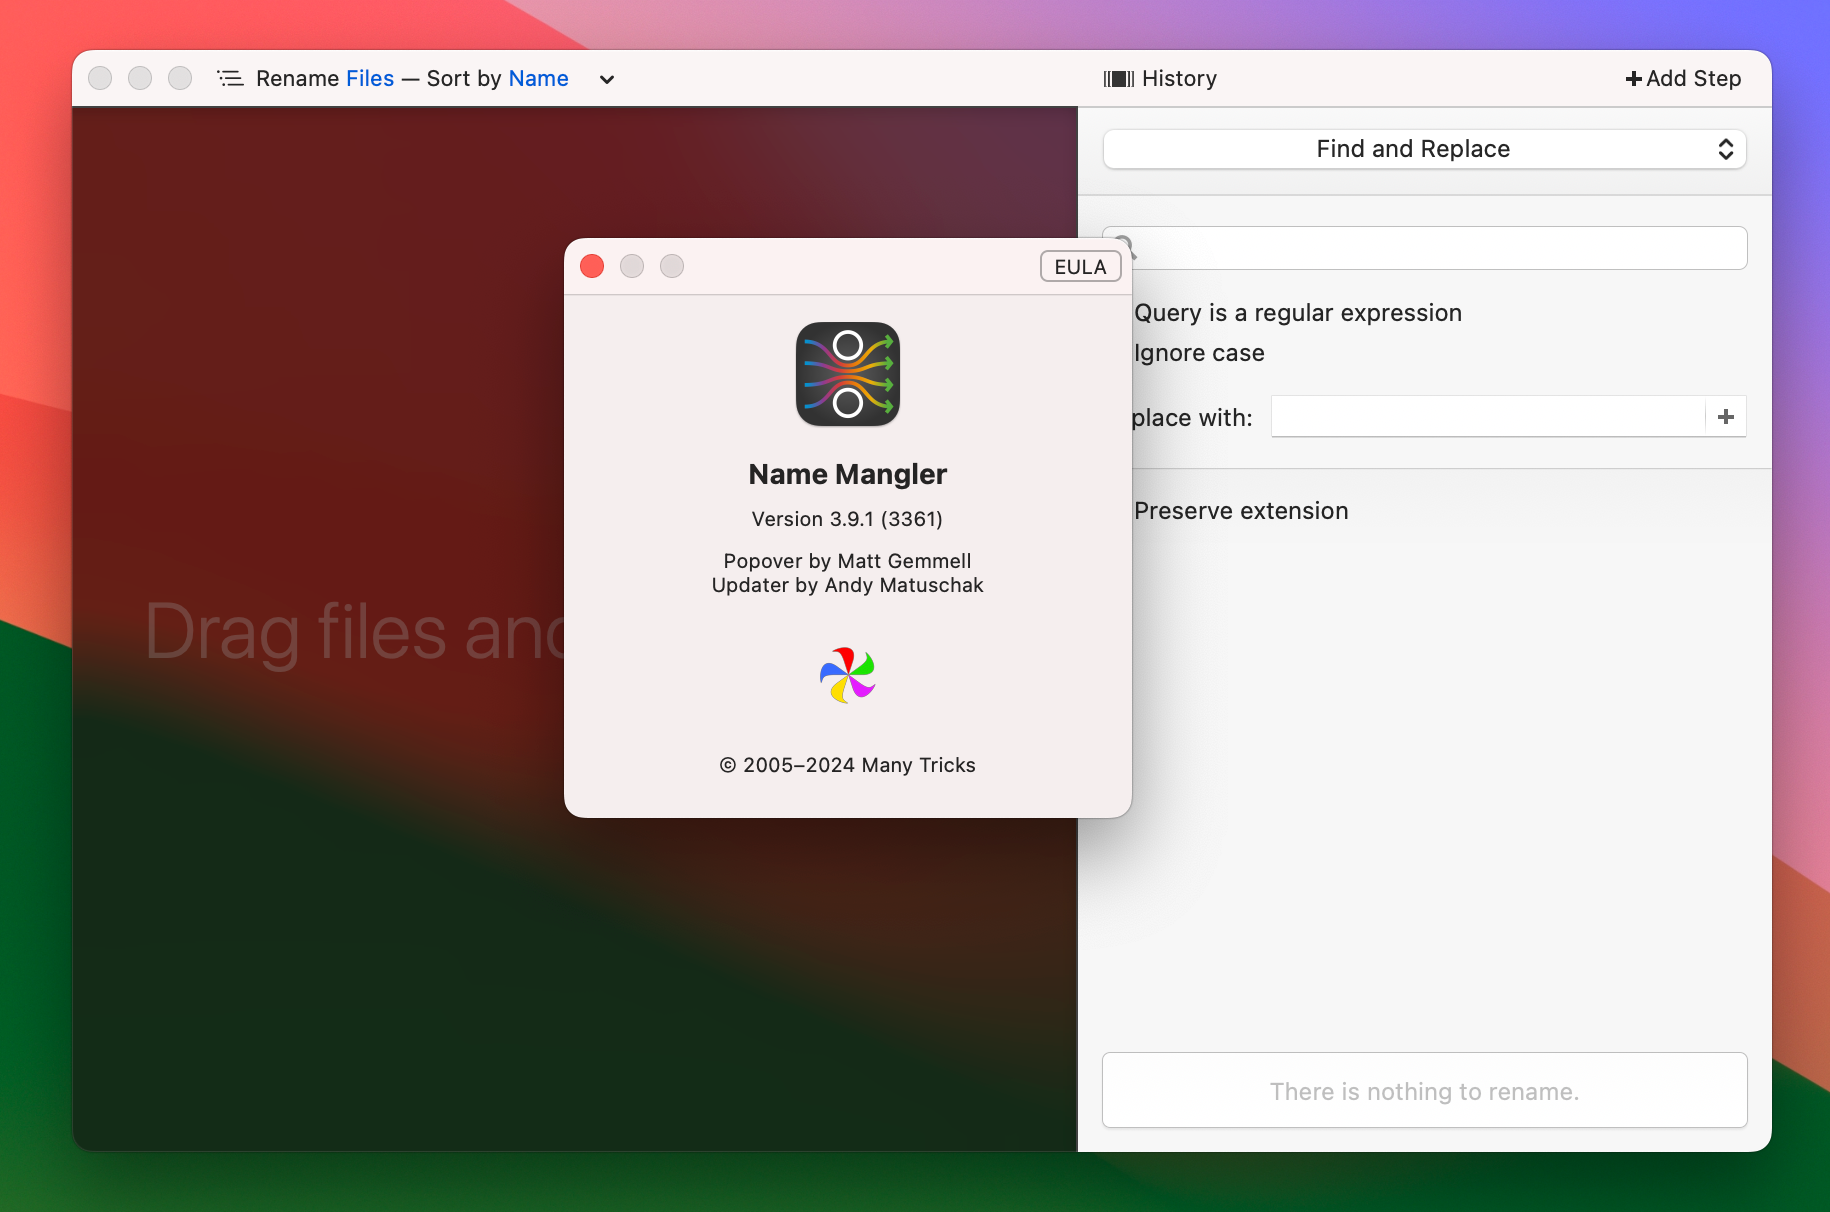This screenshot has width=1830, height=1212.
Task: Click the History film-strip icon
Action: (x=1119, y=79)
